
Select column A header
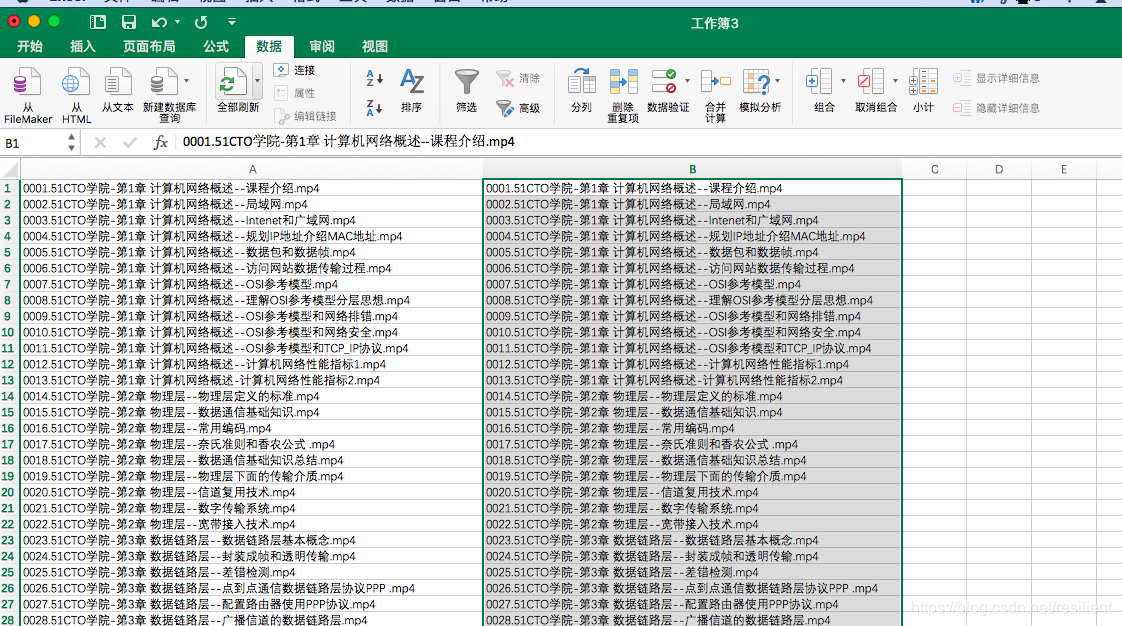252,170
